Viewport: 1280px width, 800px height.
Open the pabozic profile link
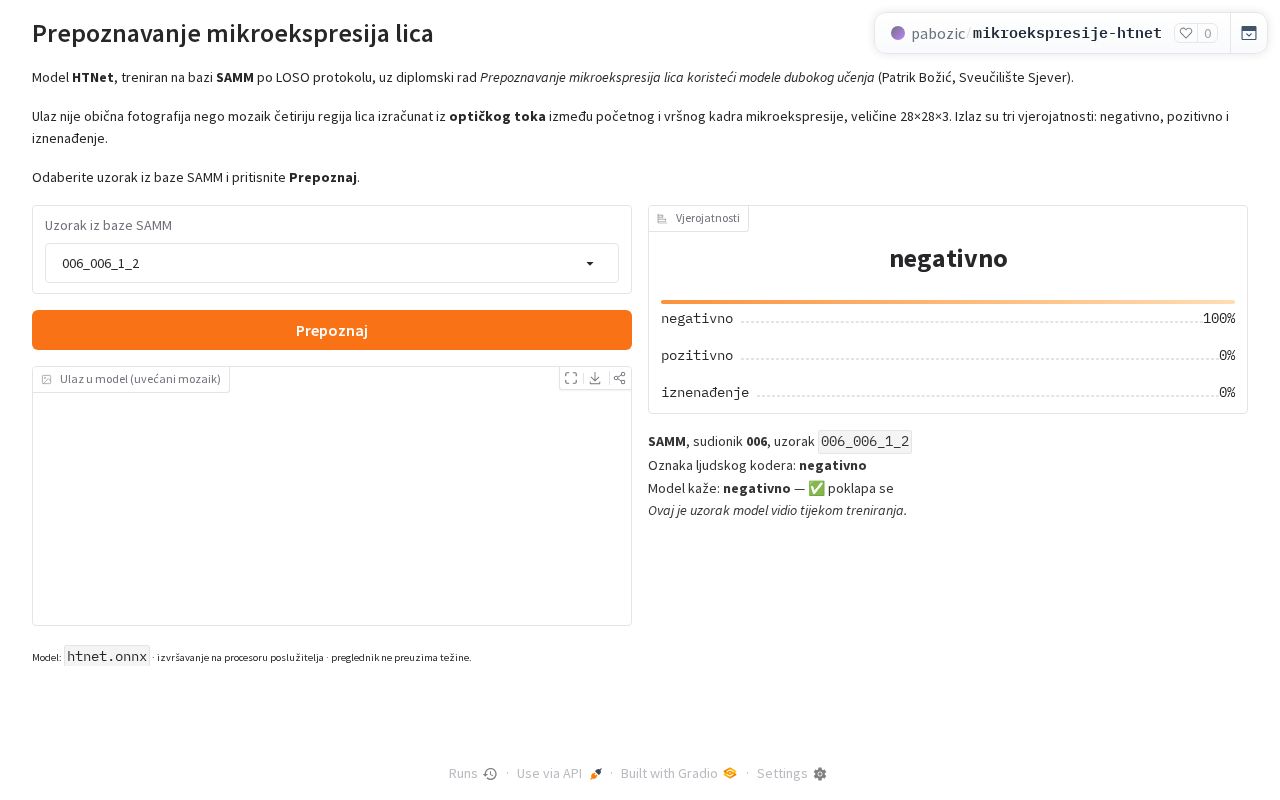pos(937,33)
